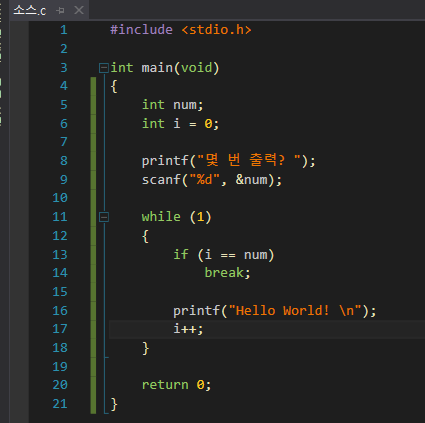Pin the 소스.c tab
The image size is (425, 423).
pyautogui.click(x=60, y=11)
